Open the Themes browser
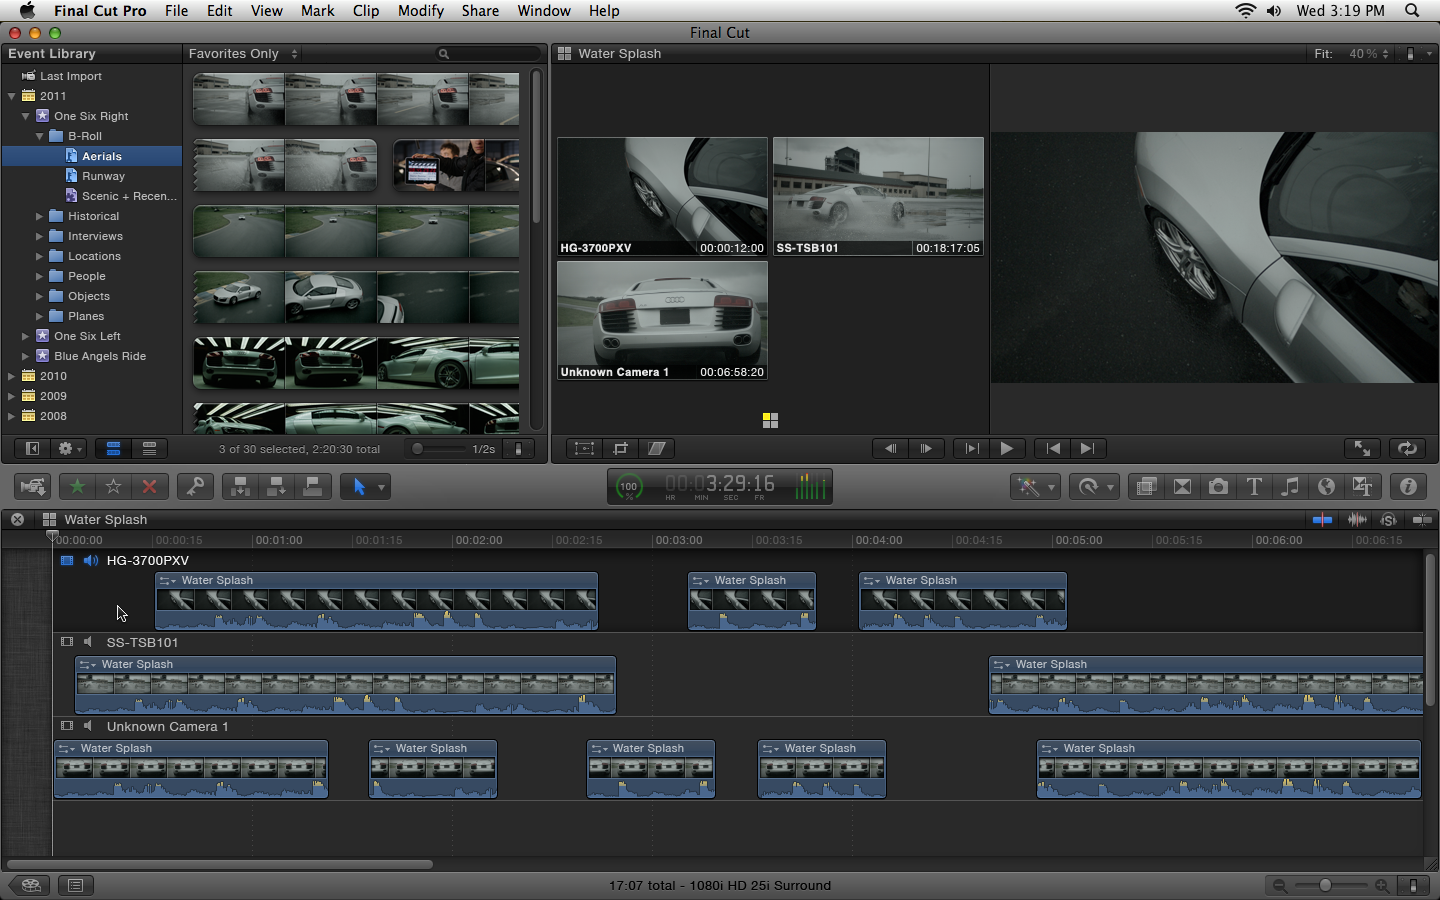The image size is (1440, 900). click(1362, 487)
